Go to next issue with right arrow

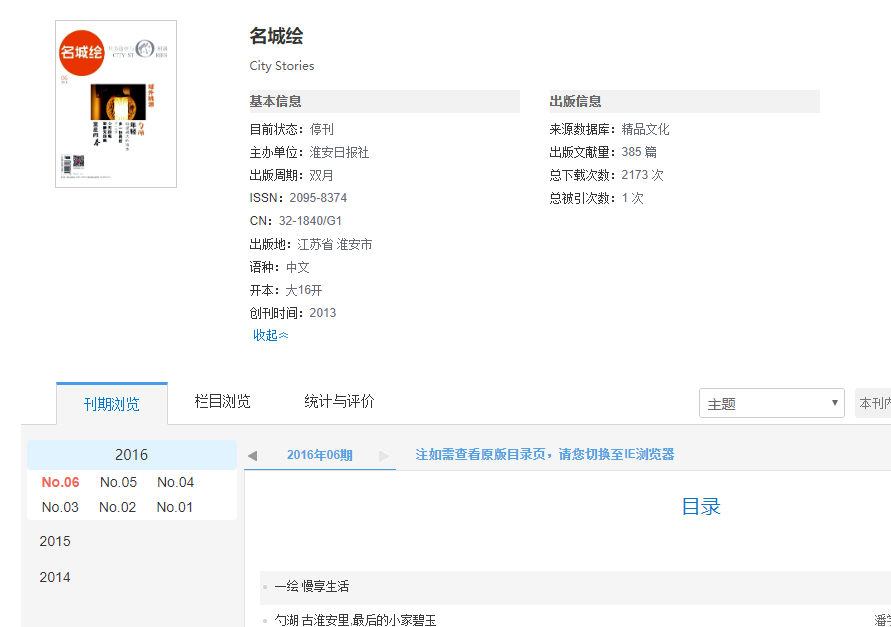[384, 456]
